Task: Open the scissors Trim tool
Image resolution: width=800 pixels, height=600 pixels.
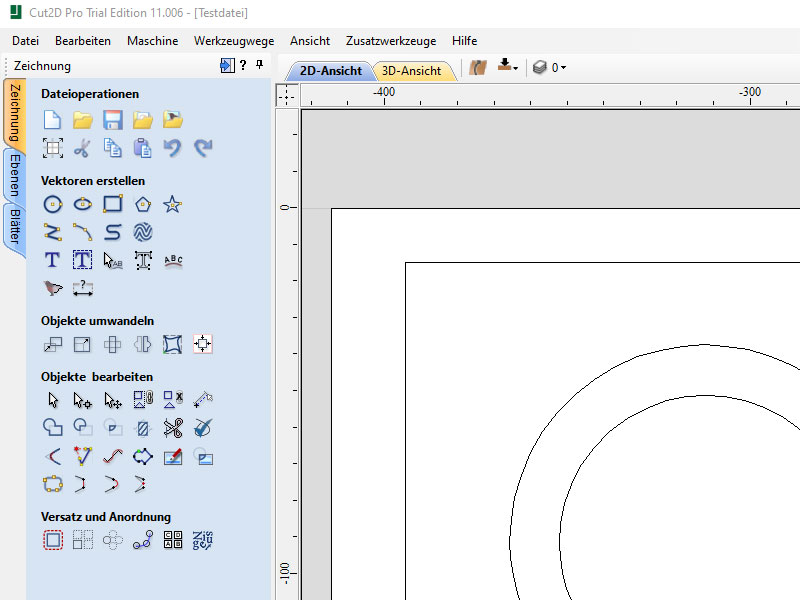Action: [x=173, y=428]
